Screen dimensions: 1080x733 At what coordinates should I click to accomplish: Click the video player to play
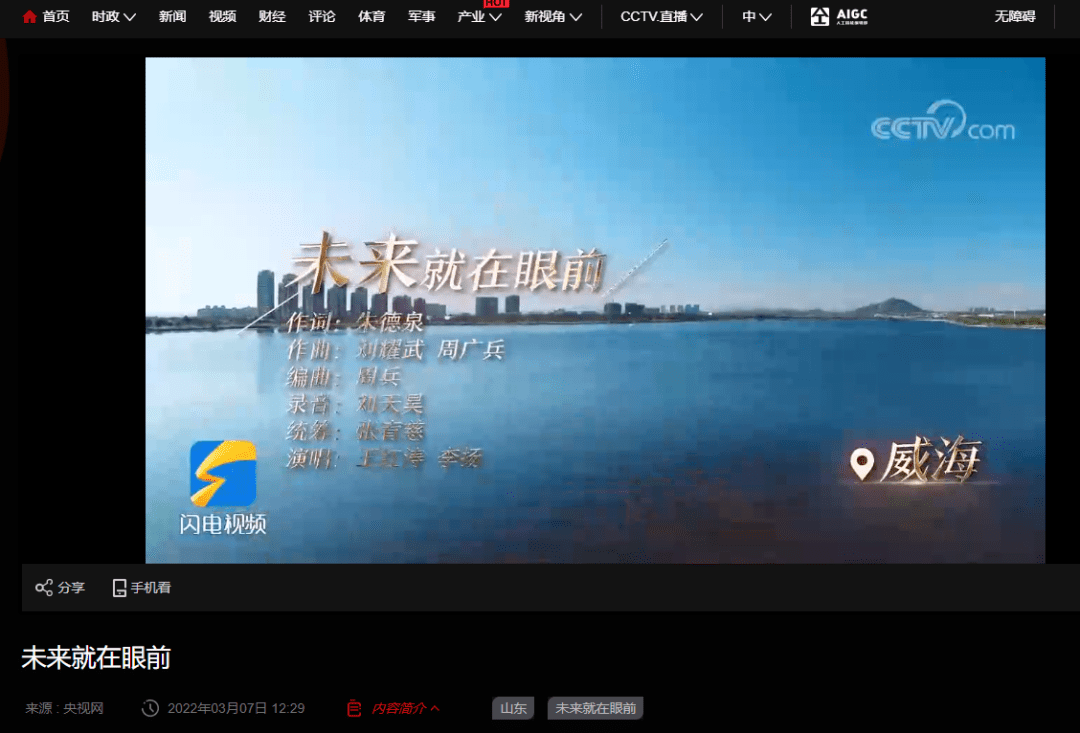tap(595, 310)
